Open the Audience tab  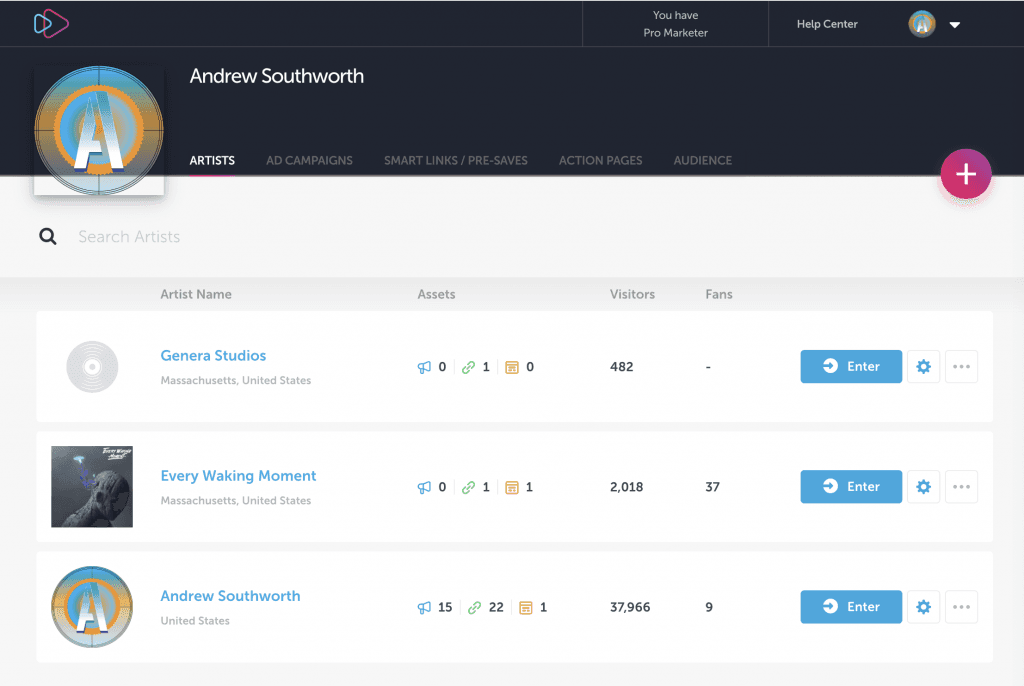click(703, 160)
